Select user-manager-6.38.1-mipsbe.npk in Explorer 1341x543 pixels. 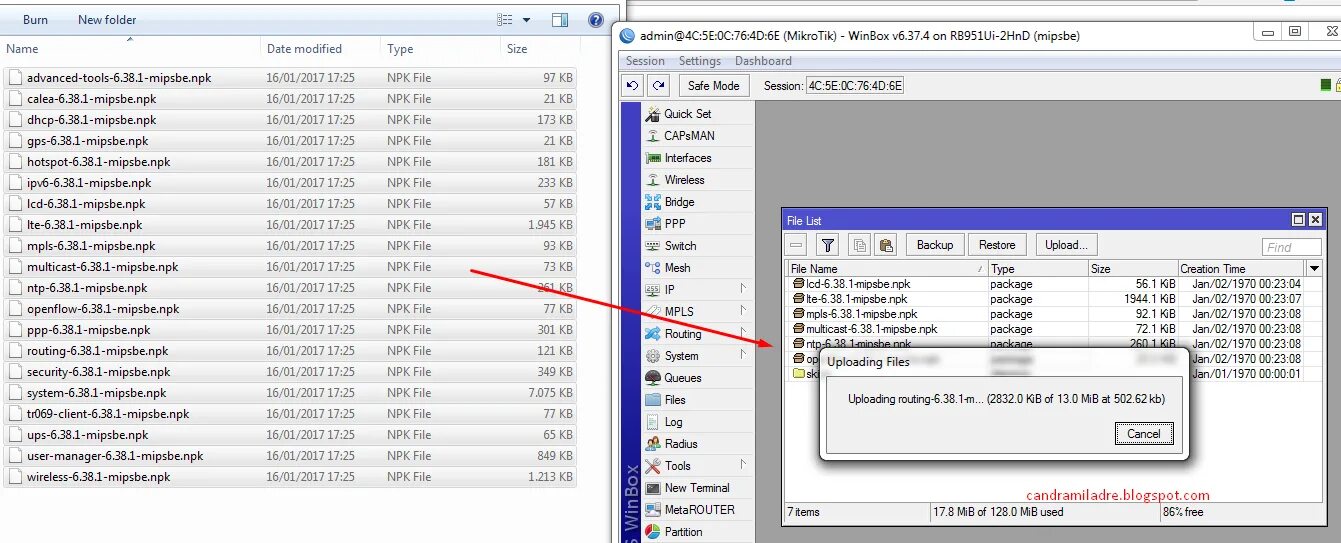tap(290, 456)
